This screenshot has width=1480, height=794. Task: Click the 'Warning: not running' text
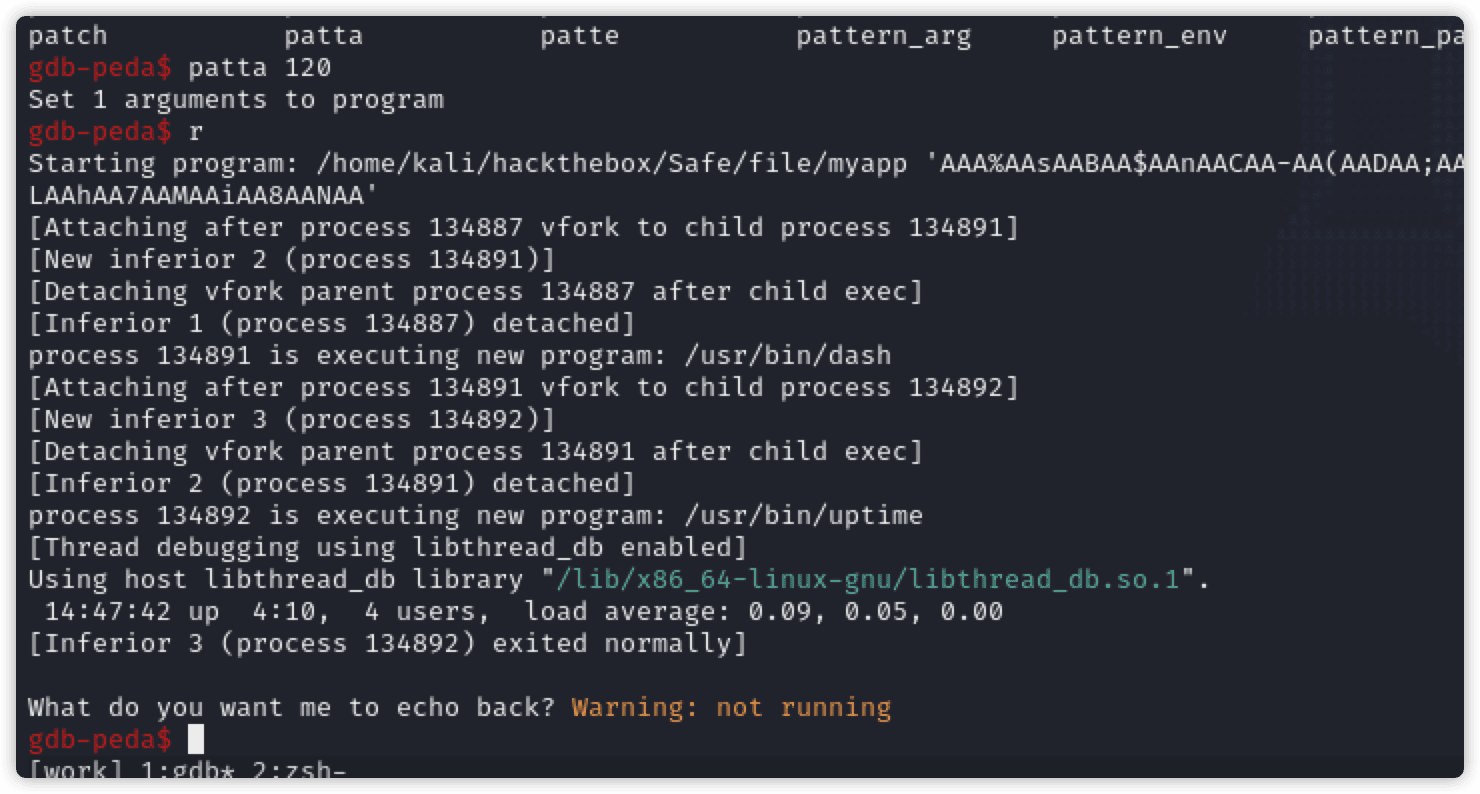pos(731,708)
